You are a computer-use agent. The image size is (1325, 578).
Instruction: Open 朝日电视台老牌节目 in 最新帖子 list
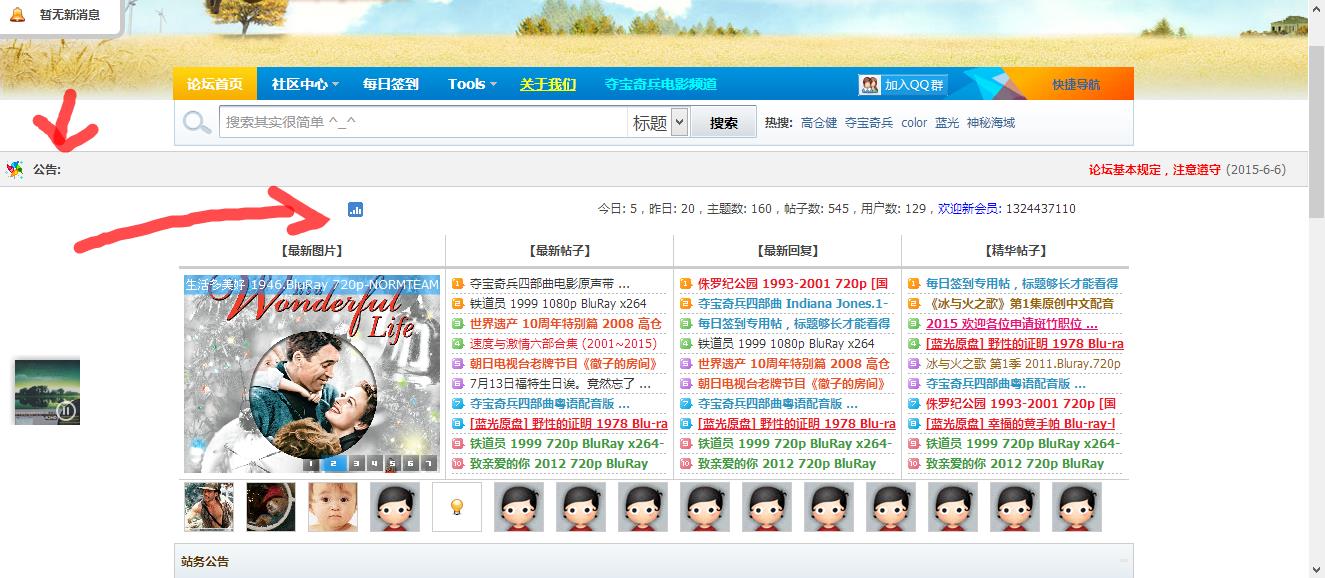(x=564, y=363)
